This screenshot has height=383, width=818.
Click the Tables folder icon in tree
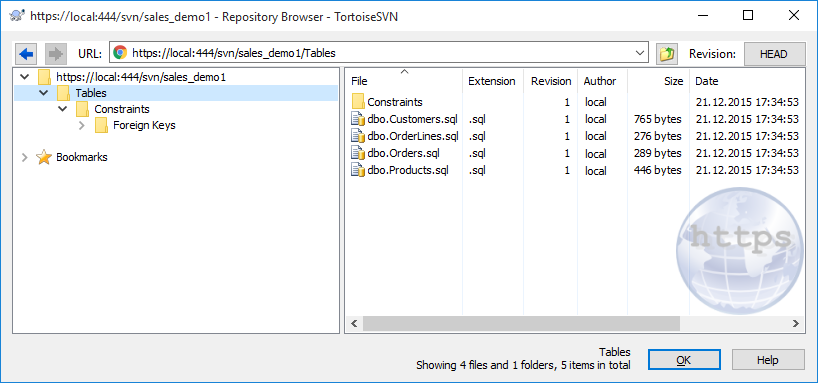pos(63,93)
